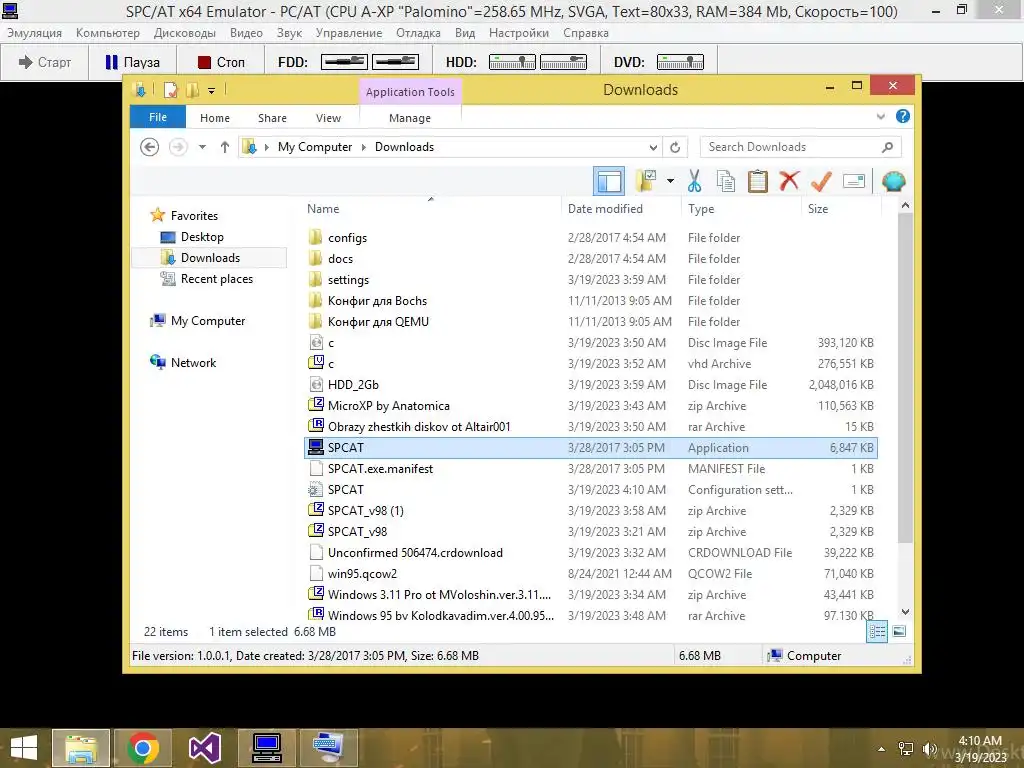
Task: Click the vertical scrollbar of file list
Action: (x=905, y=377)
